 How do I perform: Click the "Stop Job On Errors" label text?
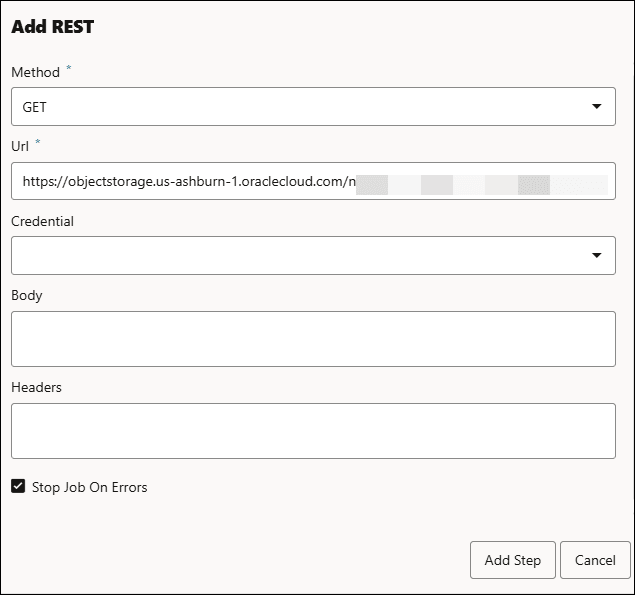click(90, 487)
